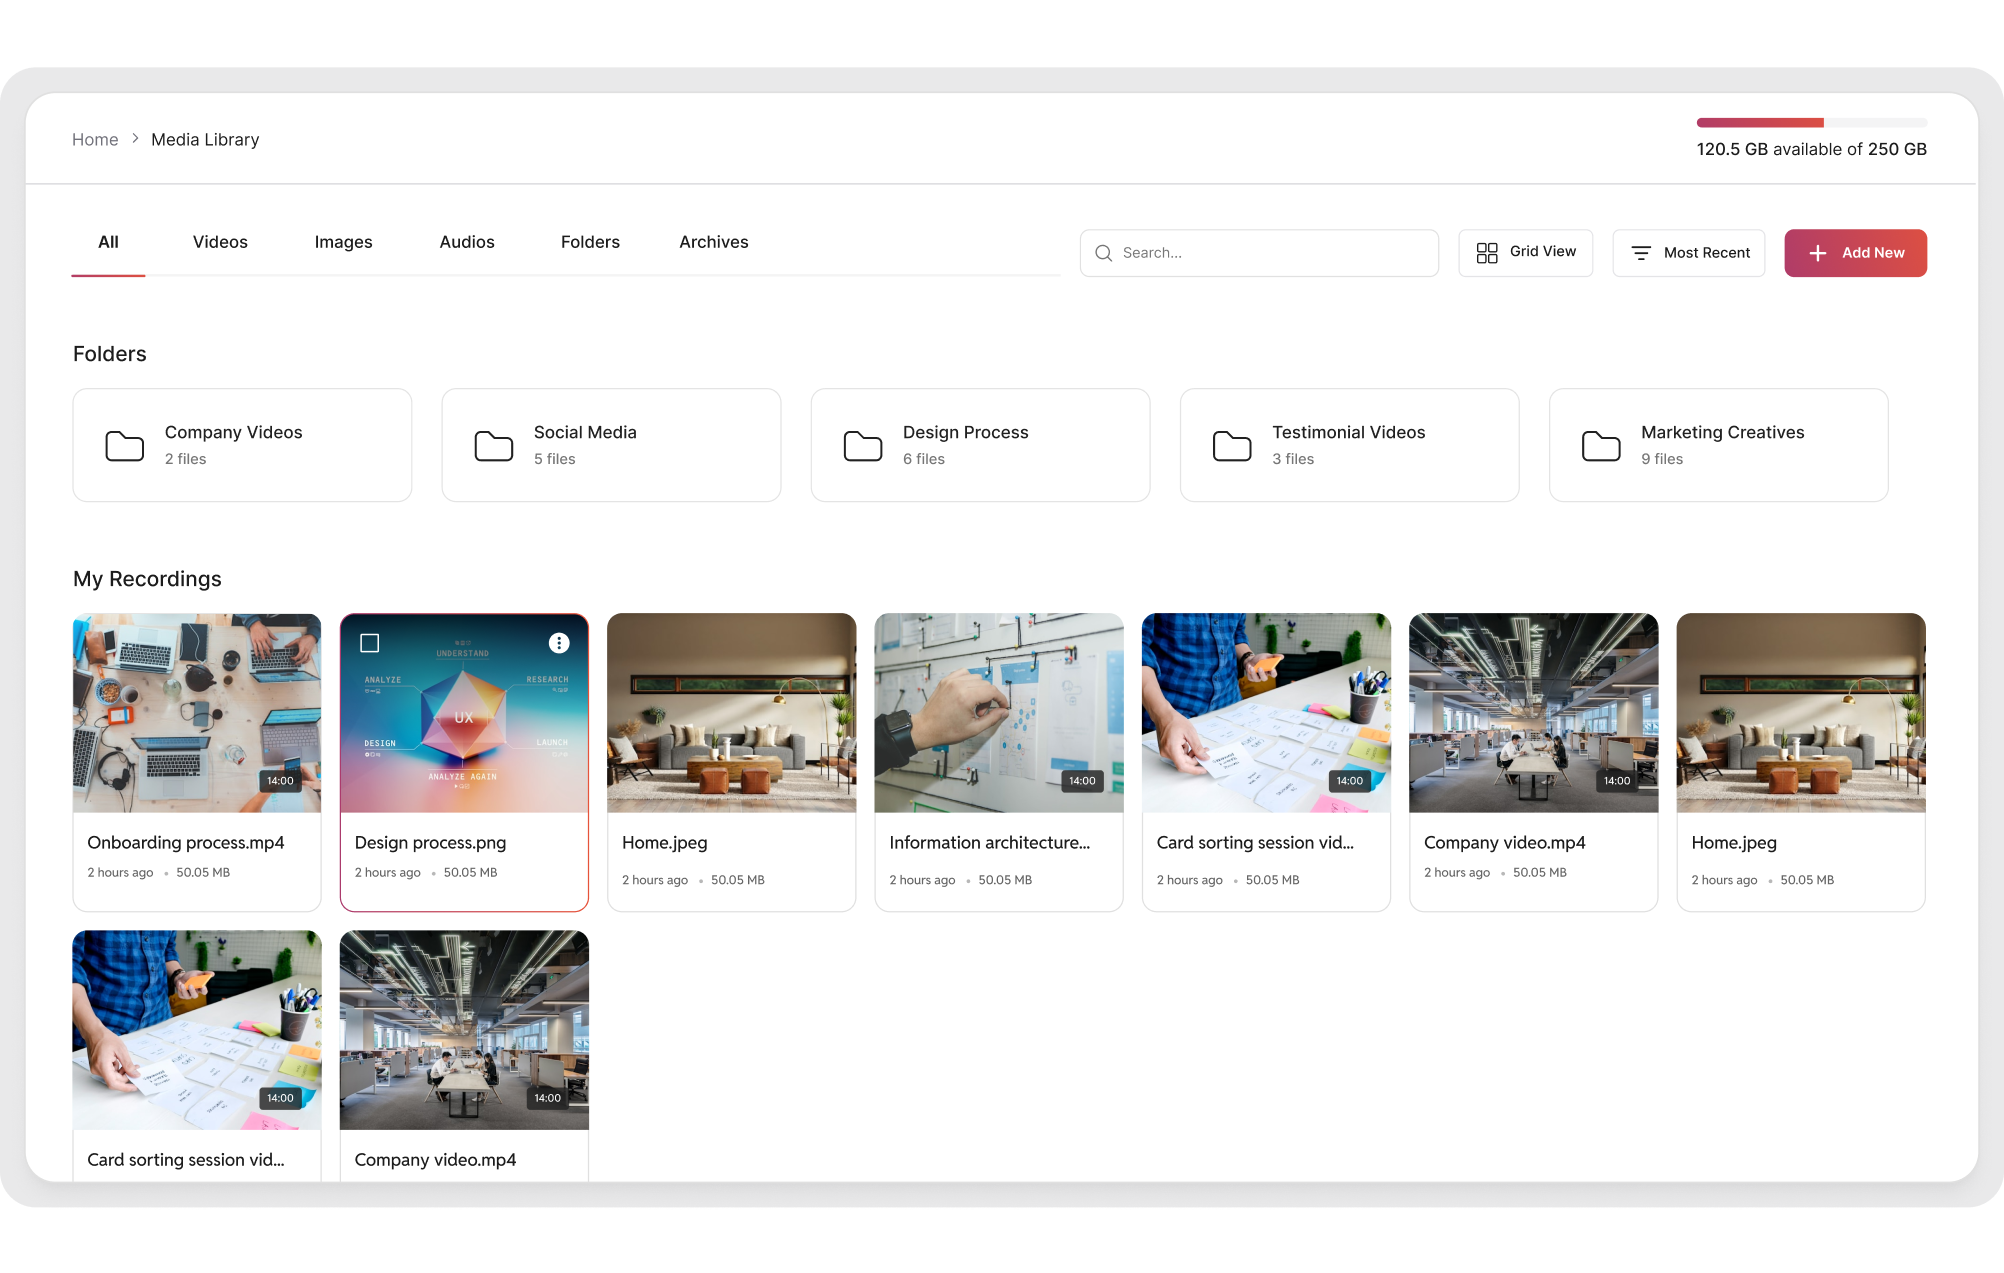2004x1273 pixels.
Task: Open the Company Videos folder icon
Action: click(124, 446)
